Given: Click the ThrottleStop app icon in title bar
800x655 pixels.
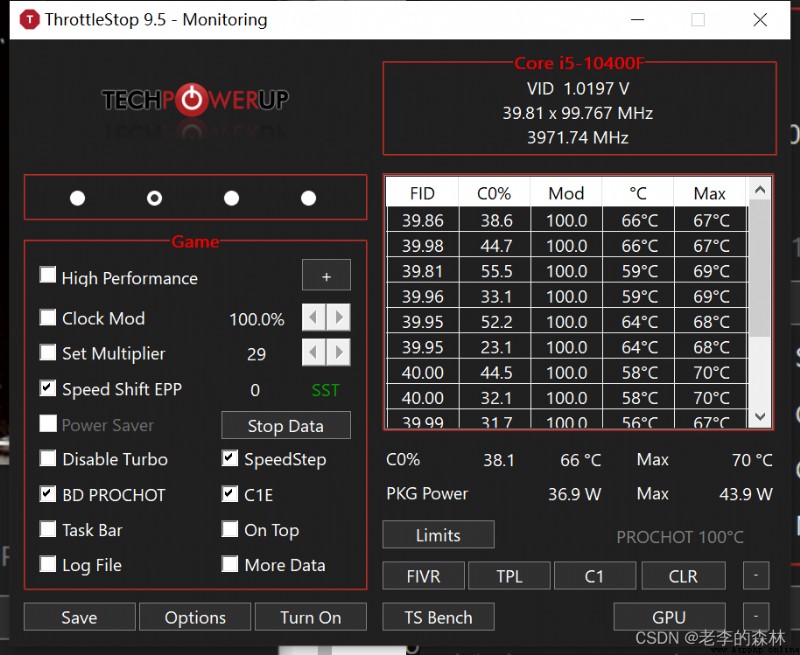Looking at the screenshot, I should pos(30,20).
